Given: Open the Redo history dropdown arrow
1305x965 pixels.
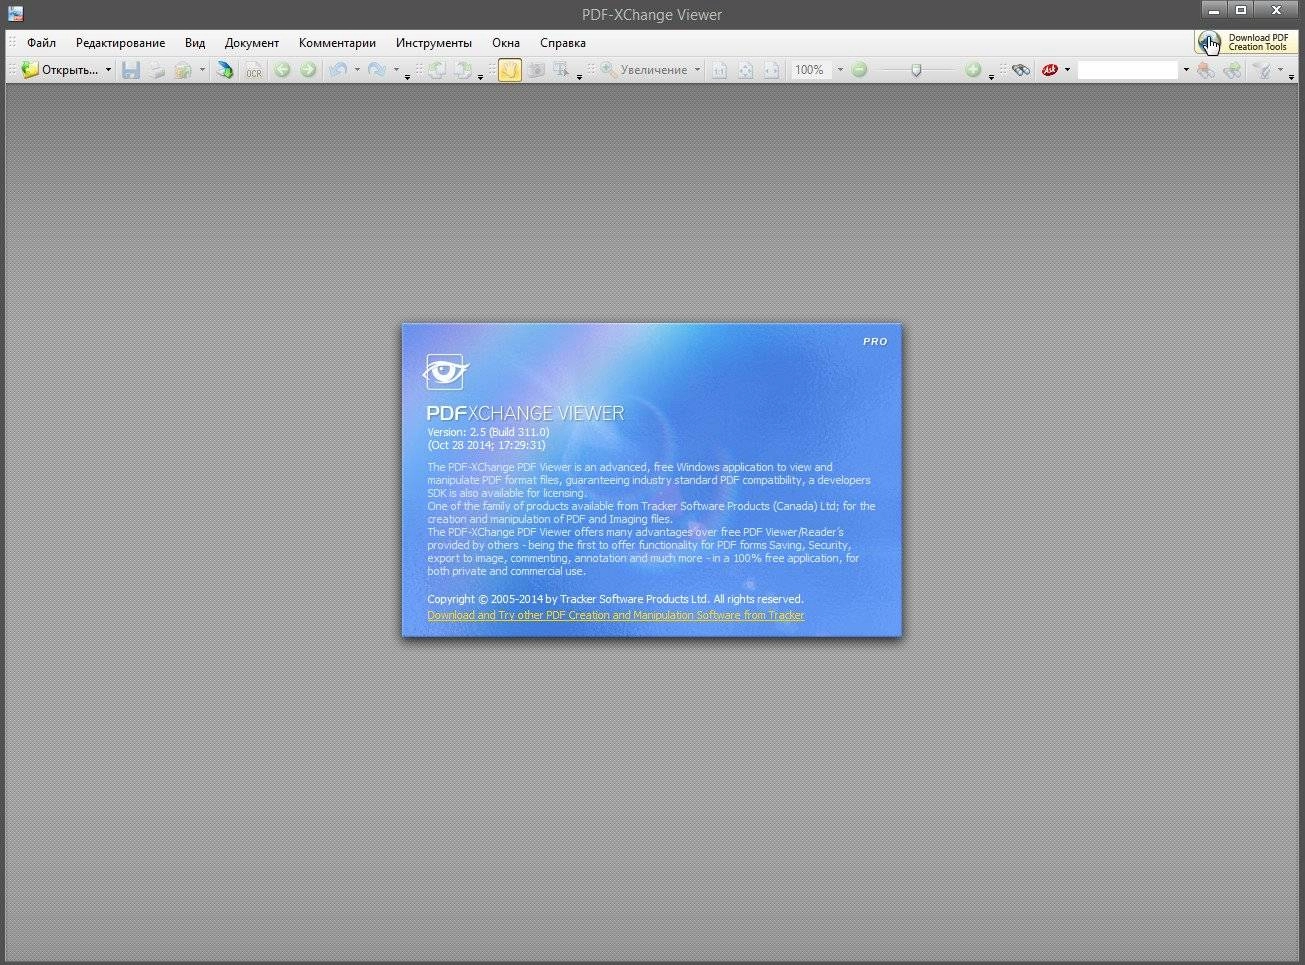Looking at the screenshot, I should (x=395, y=70).
